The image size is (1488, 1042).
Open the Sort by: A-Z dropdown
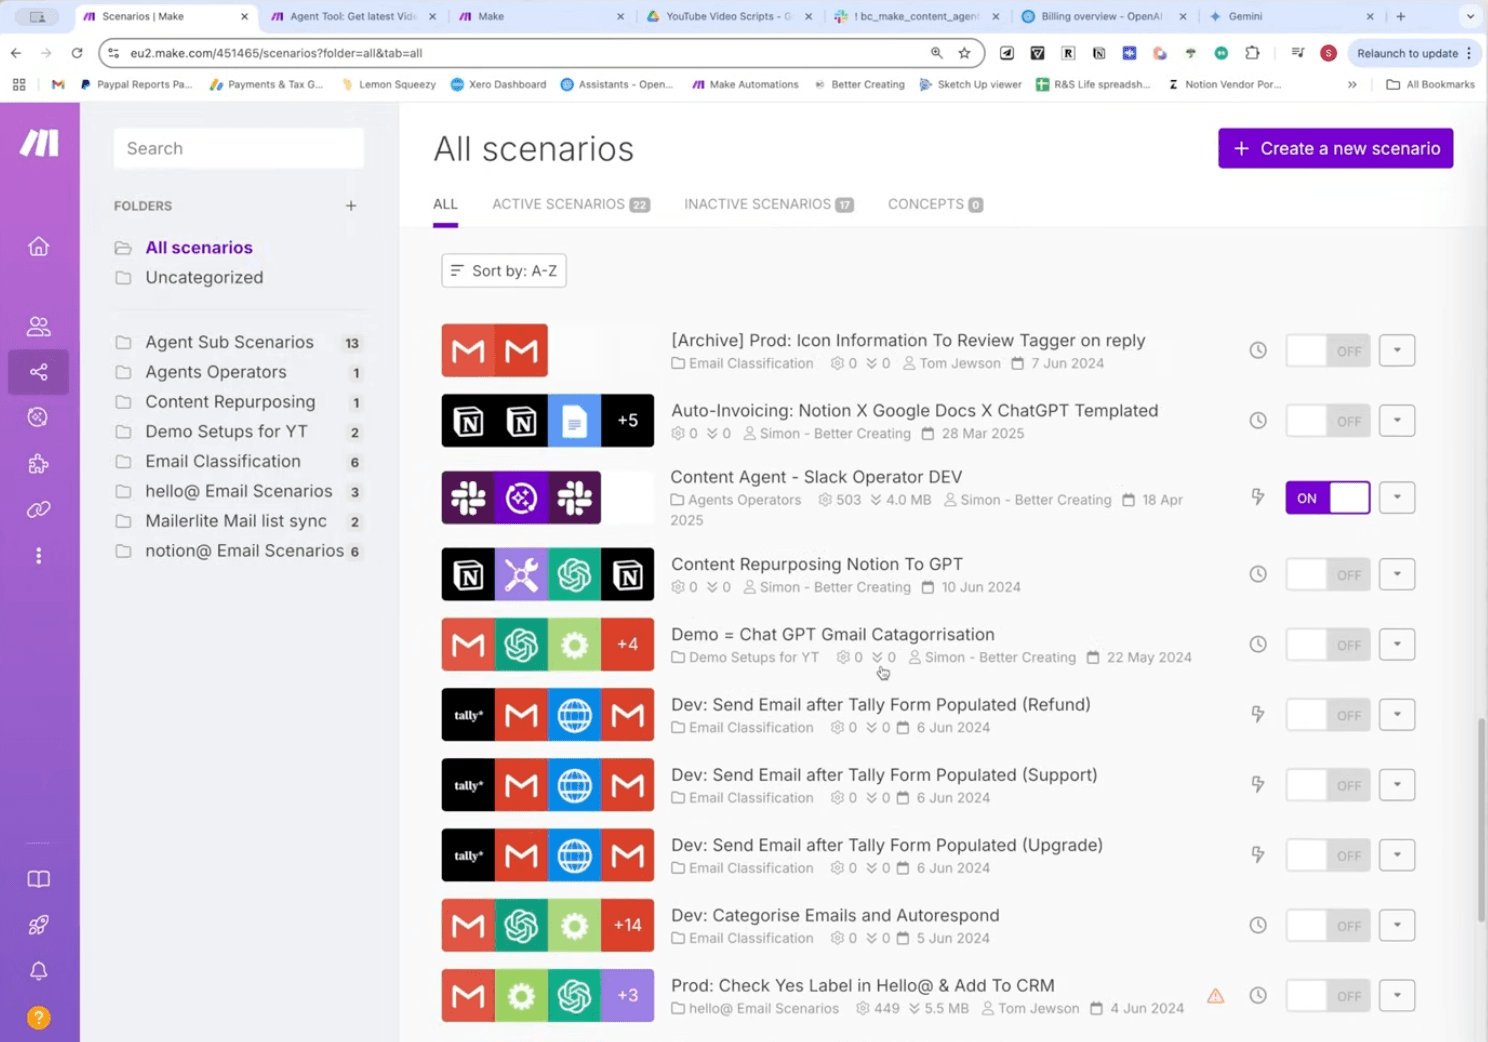tap(504, 271)
